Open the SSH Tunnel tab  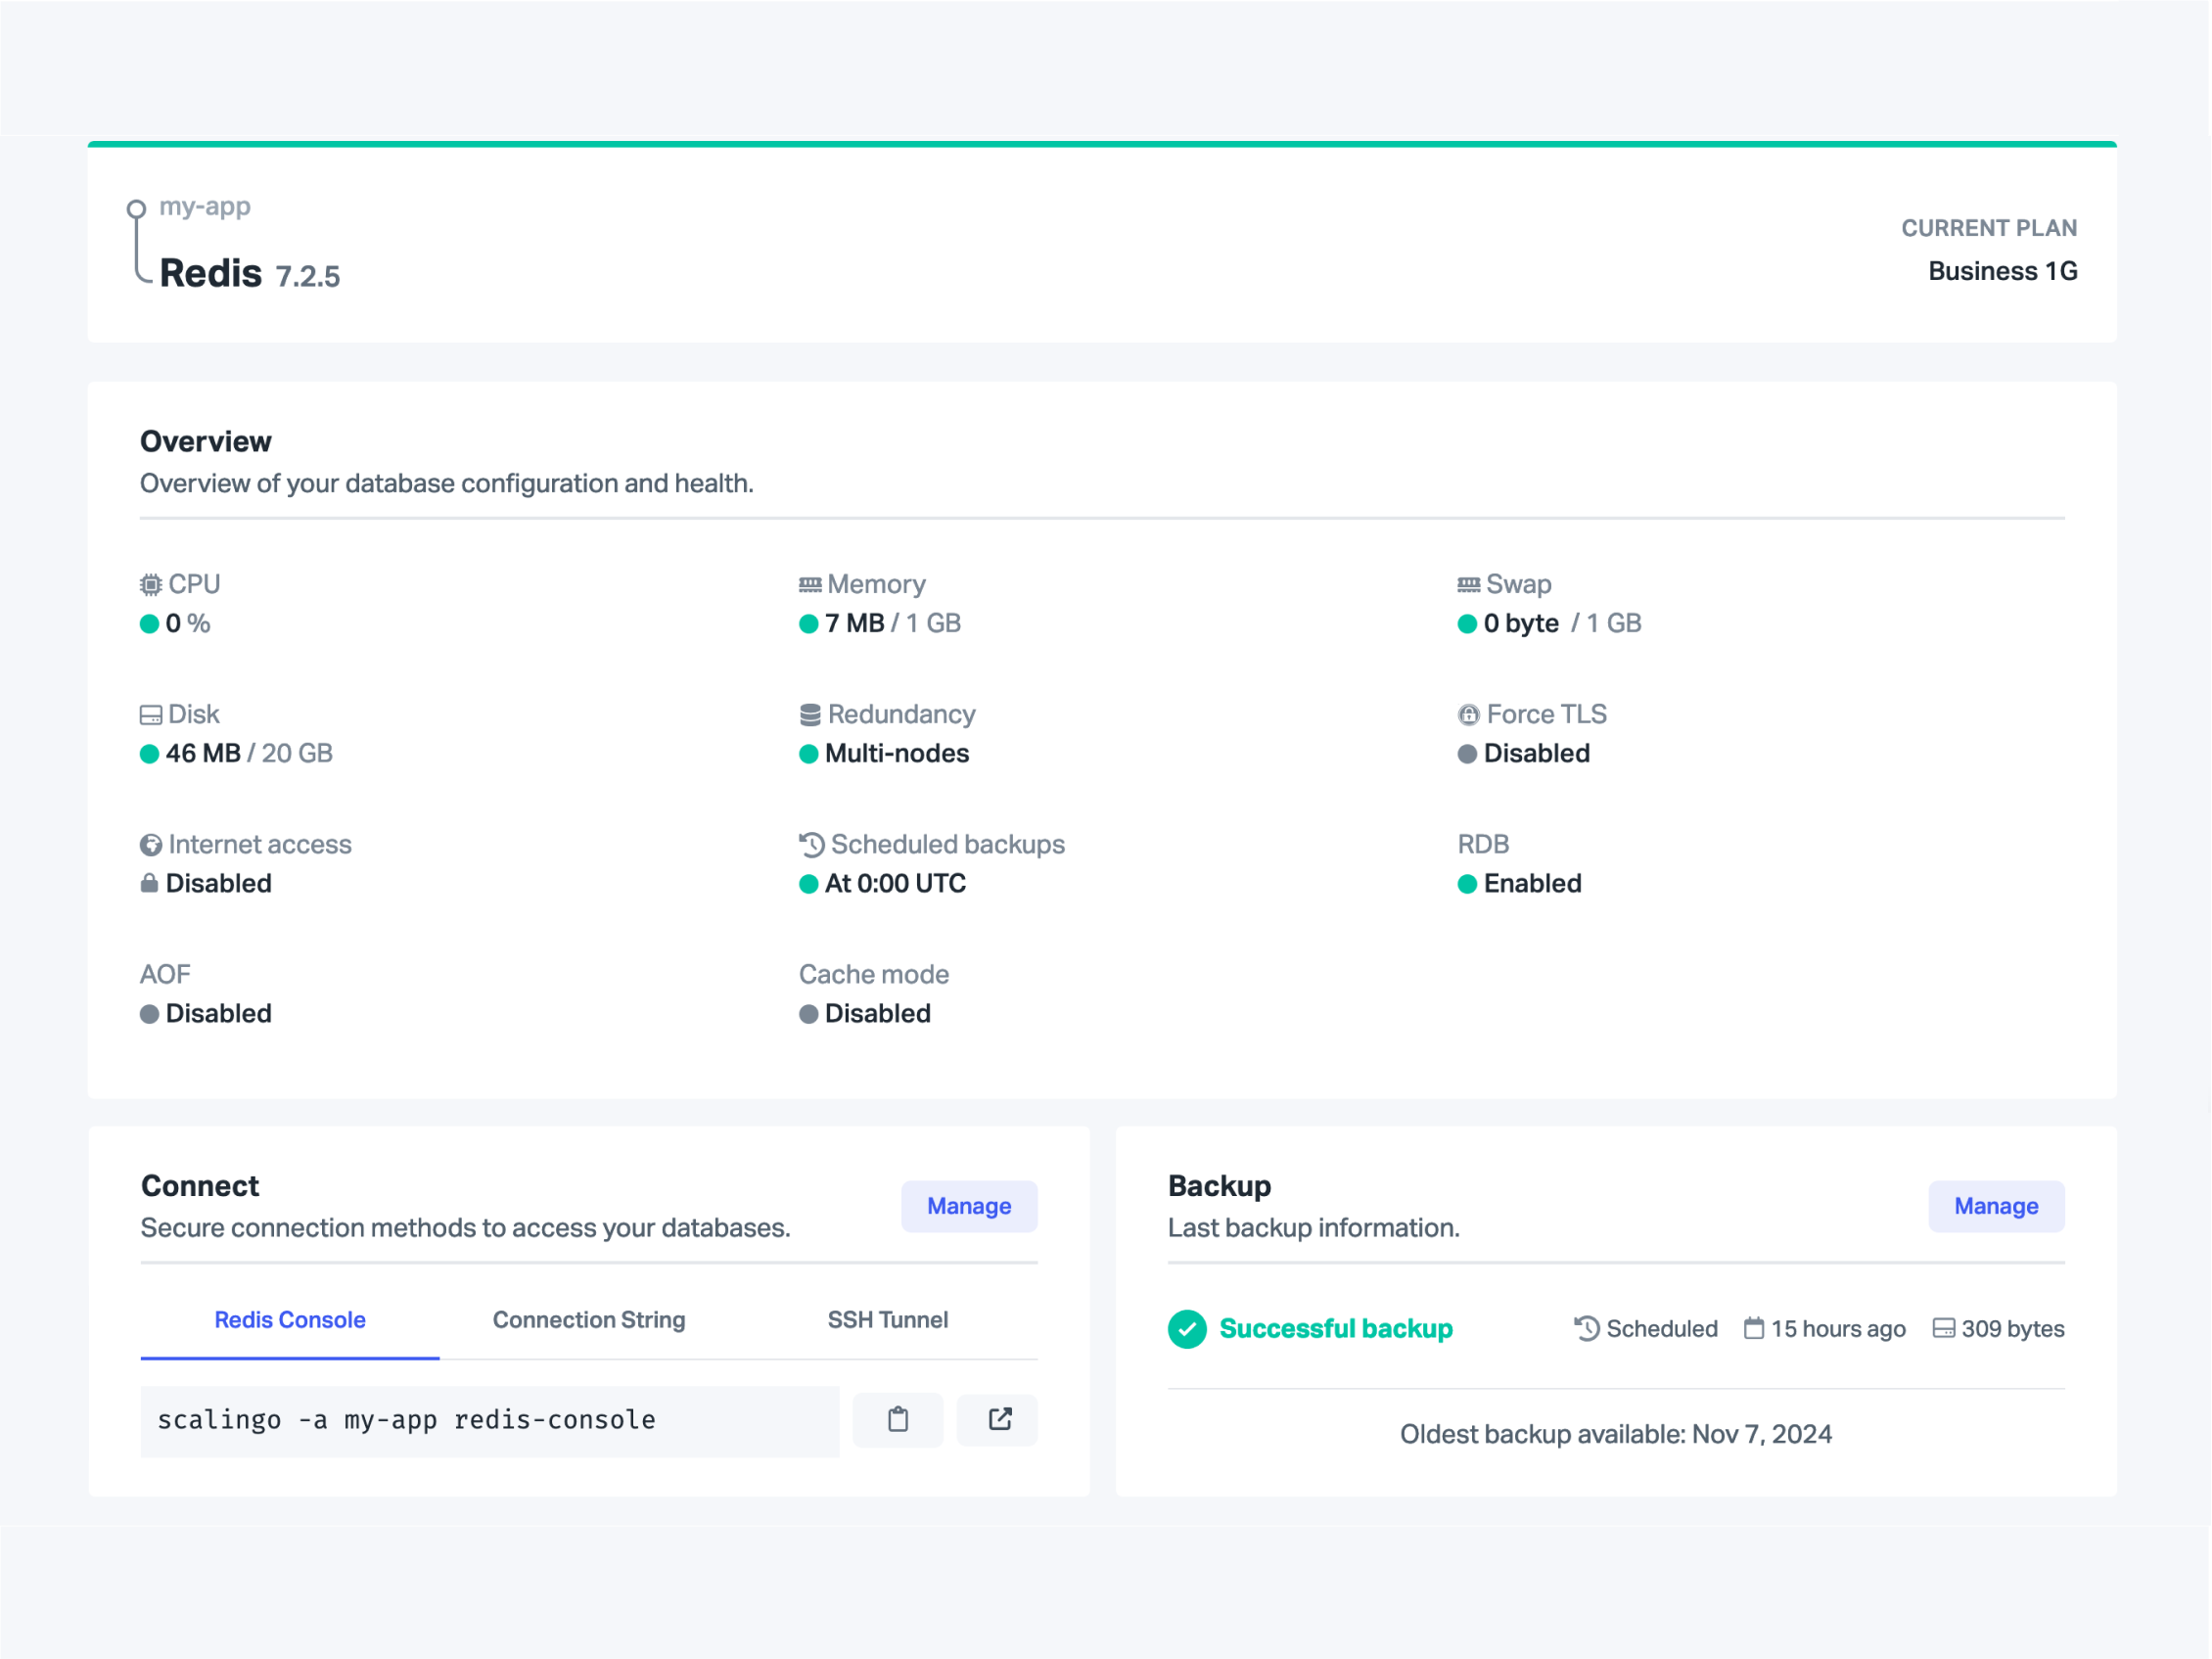tap(887, 1320)
